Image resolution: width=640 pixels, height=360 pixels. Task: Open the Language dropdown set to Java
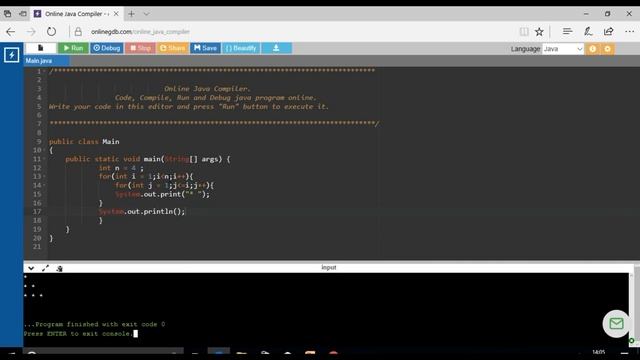click(x=563, y=49)
